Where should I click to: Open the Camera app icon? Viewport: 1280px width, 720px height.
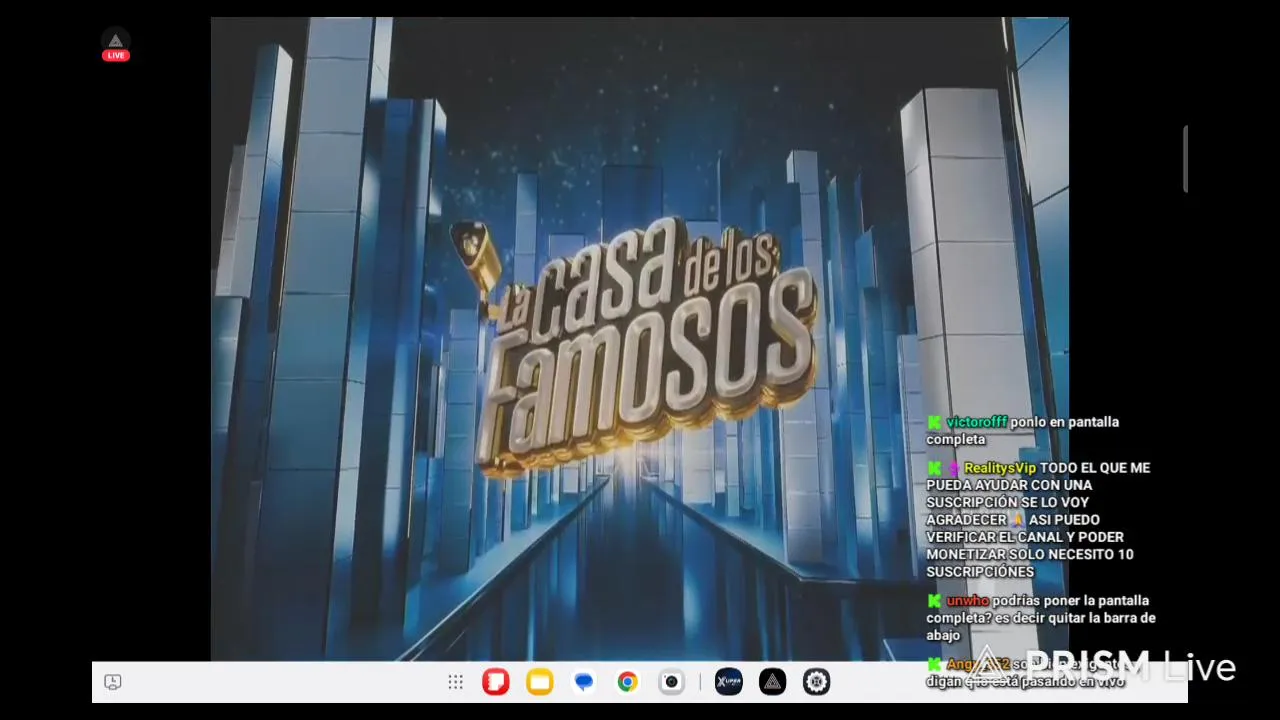tap(672, 682)
